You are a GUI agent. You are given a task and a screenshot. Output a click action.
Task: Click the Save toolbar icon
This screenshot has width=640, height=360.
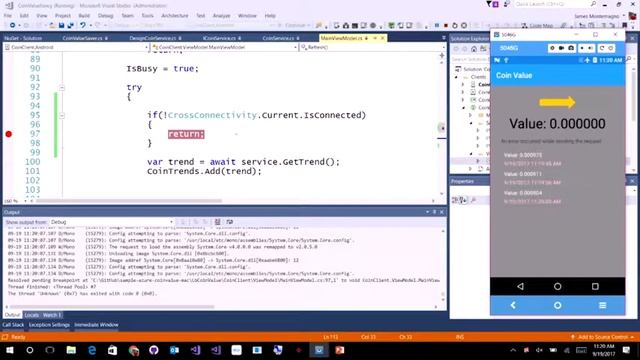[x=61, y=25]
